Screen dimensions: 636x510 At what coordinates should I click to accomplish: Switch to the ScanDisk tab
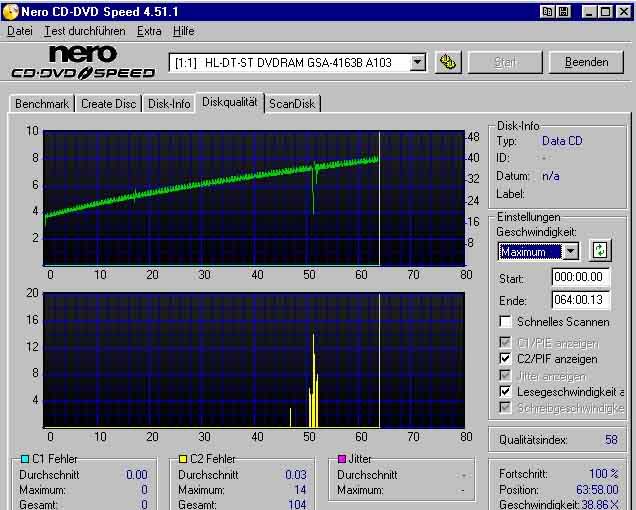[x=292, y=104]
